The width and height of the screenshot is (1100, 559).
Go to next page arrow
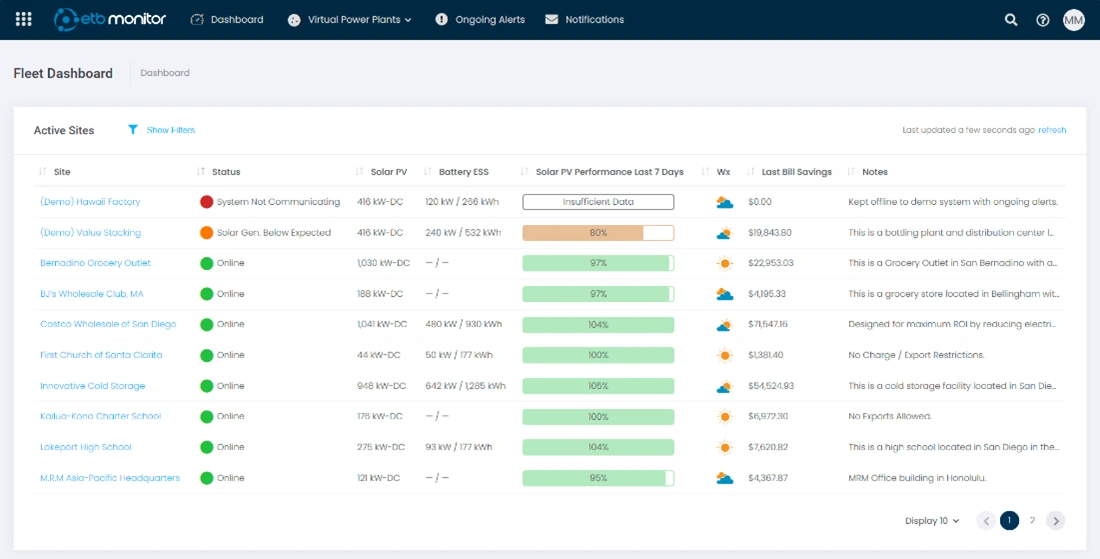point(1055,521)
